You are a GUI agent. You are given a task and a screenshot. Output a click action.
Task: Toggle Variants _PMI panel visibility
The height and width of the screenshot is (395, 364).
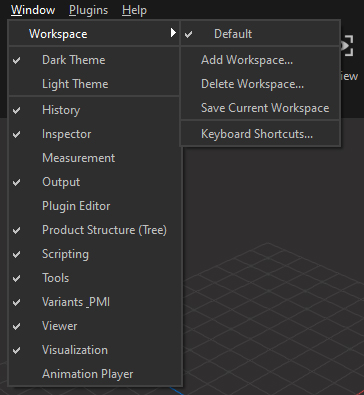point(95,302)
